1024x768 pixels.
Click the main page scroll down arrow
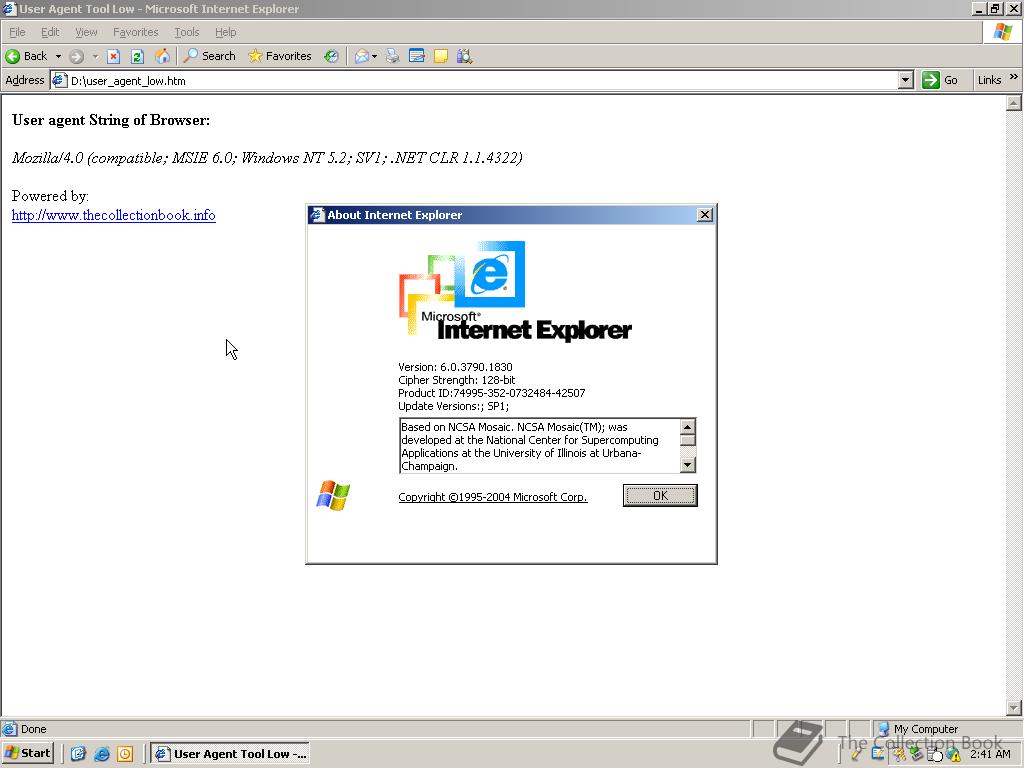(1014, 708)
